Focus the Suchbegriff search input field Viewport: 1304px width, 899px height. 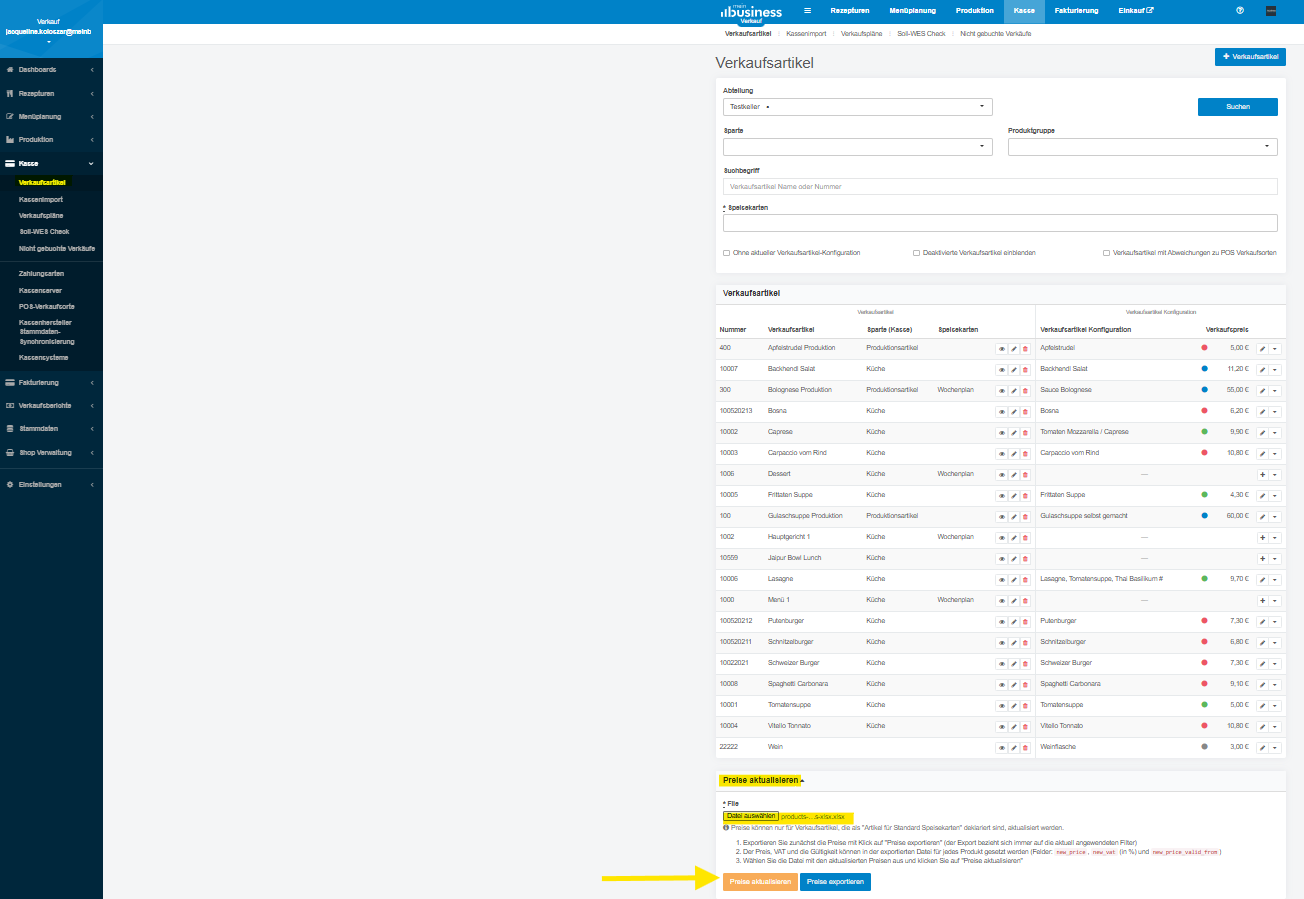pos(1000,186)
